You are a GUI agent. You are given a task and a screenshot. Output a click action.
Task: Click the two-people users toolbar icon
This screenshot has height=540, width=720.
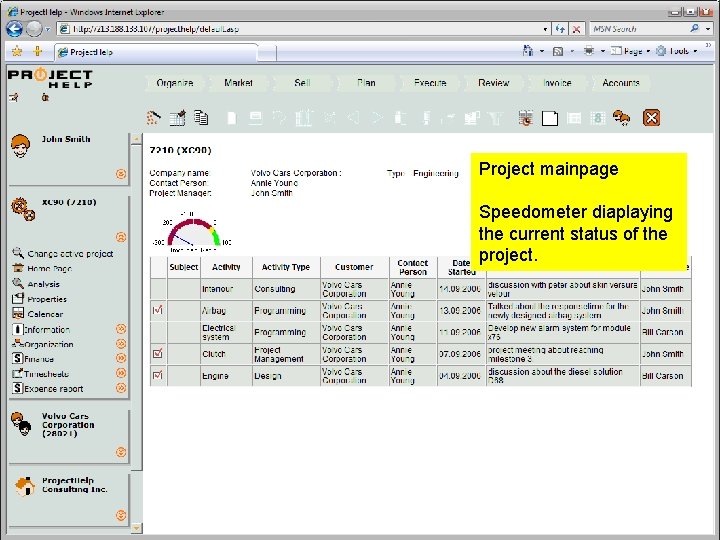621,118
